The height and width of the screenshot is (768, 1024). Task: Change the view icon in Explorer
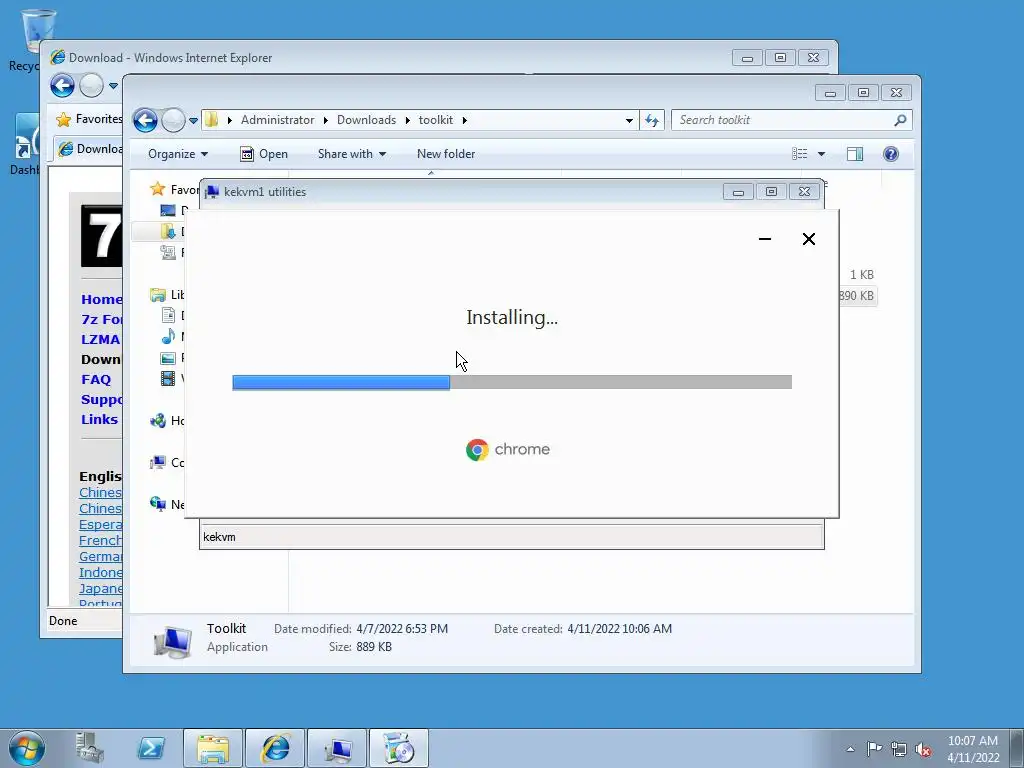coord(799,154)
